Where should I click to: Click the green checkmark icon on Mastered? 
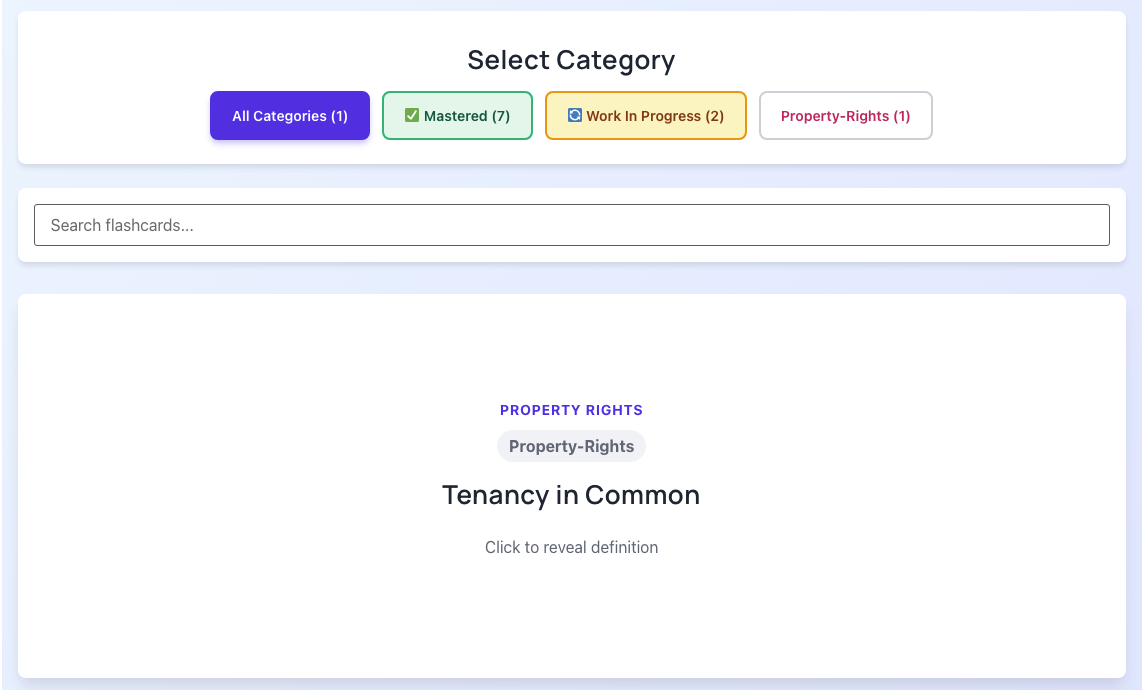tap(412, 114)
